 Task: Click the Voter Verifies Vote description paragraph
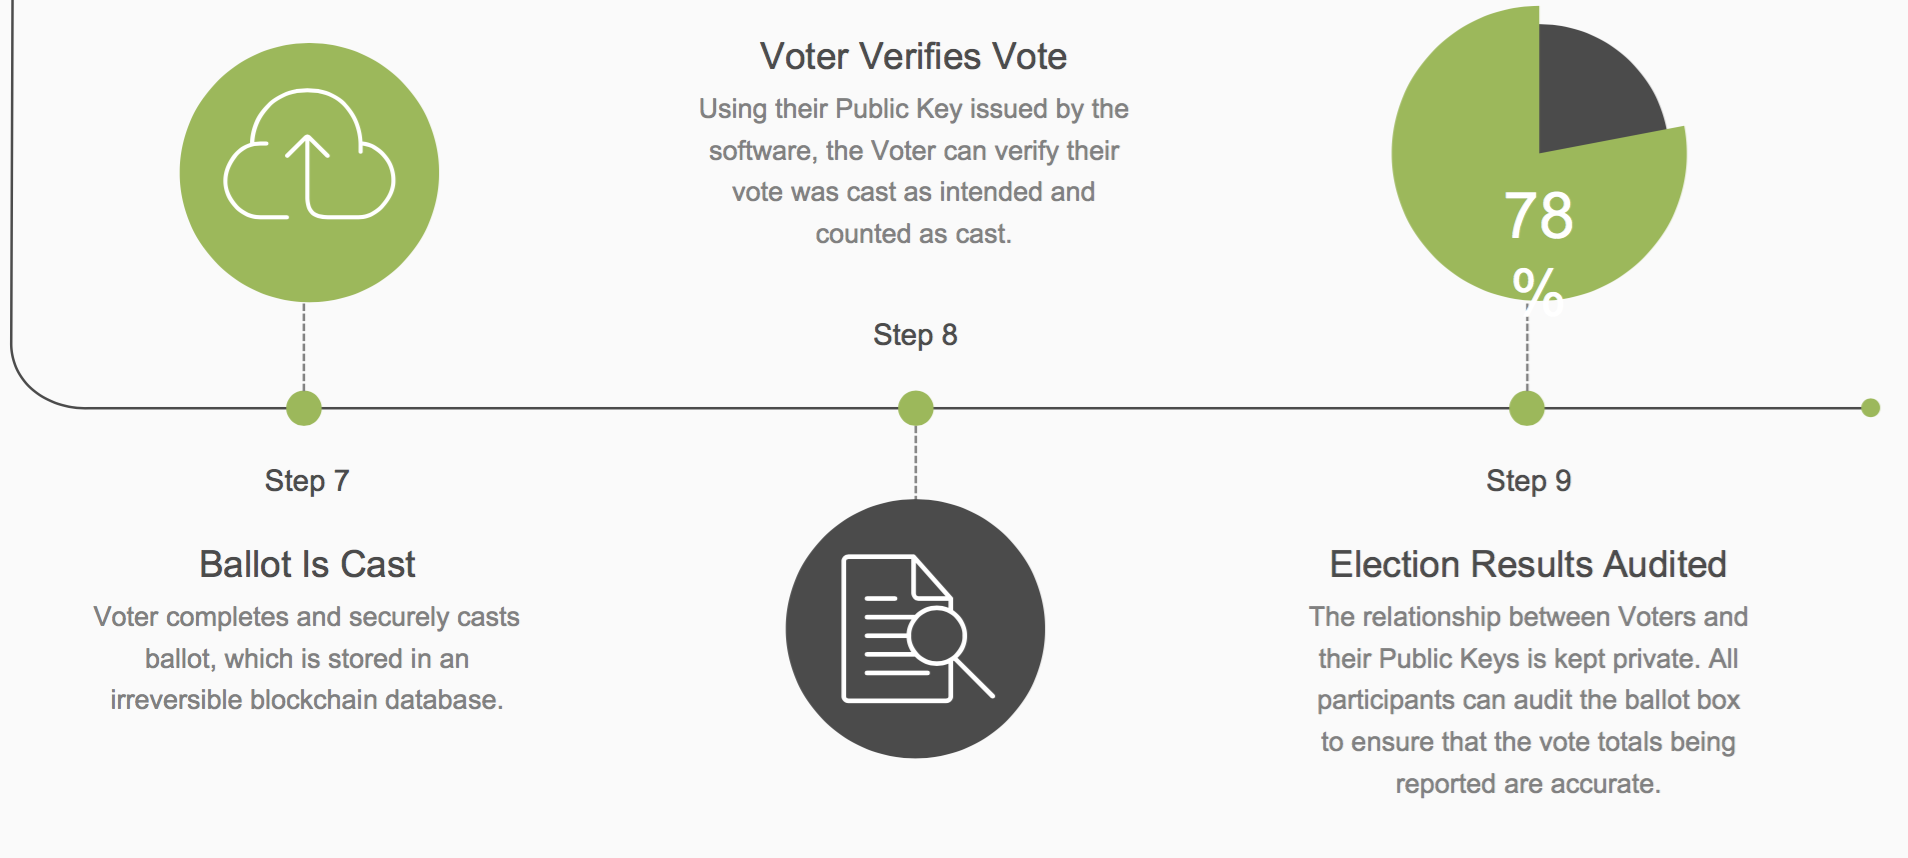coord(913,171)
